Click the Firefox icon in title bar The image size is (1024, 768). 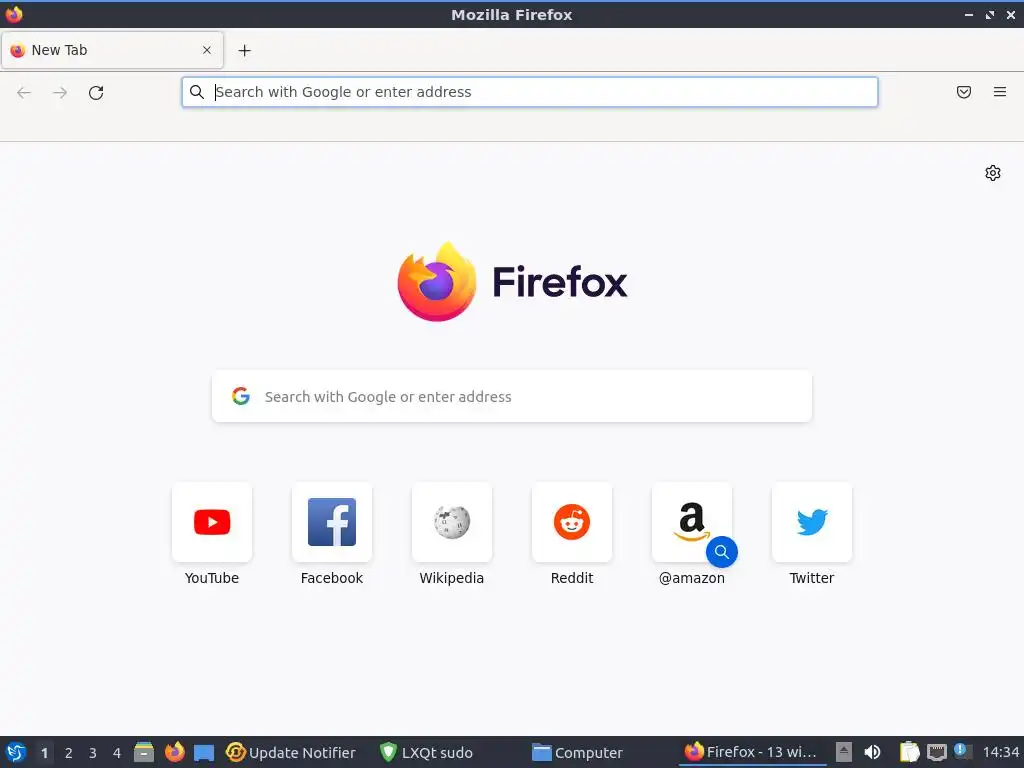pos(14,14)
